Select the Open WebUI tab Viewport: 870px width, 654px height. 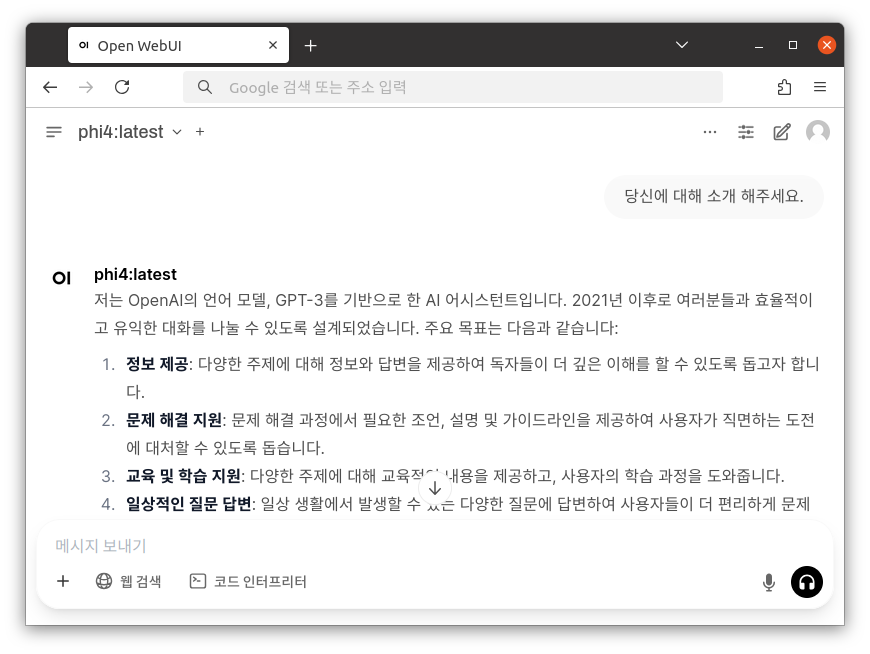(x=178, y=45)
